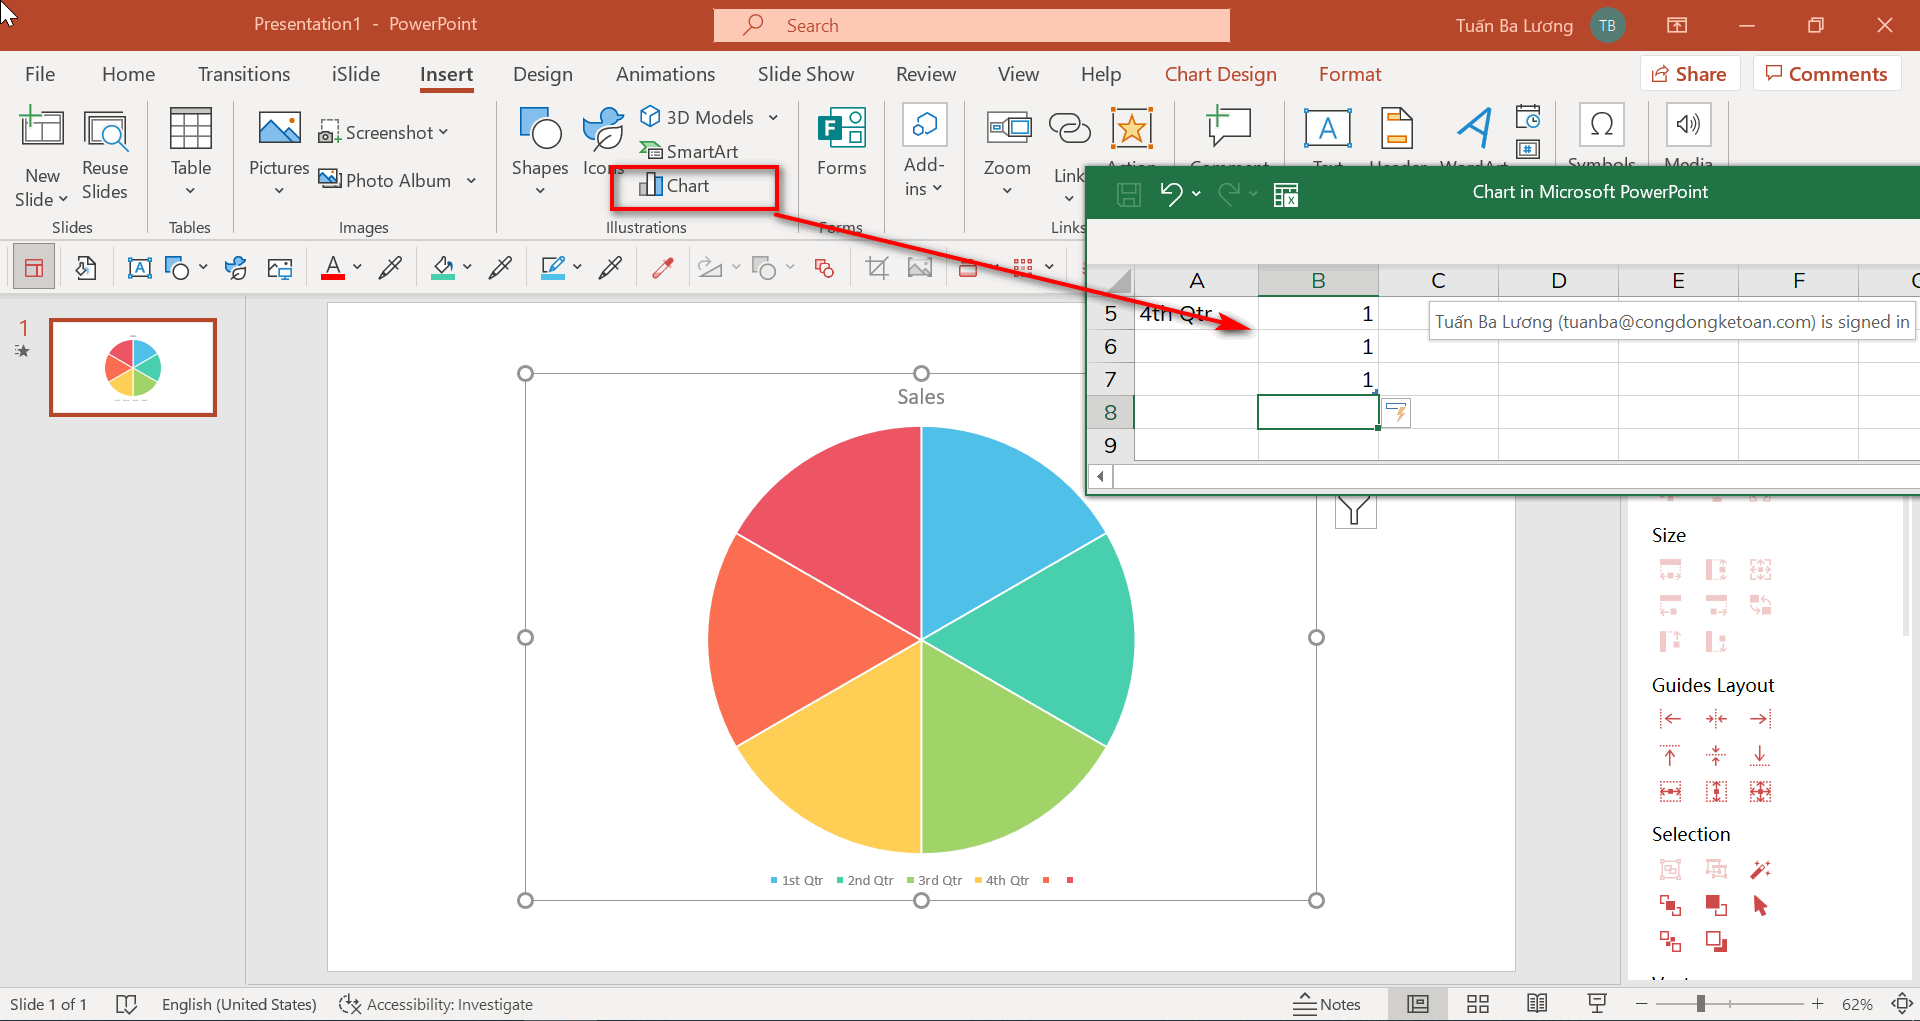Click the text box tool icon

[x=140, y=268]
